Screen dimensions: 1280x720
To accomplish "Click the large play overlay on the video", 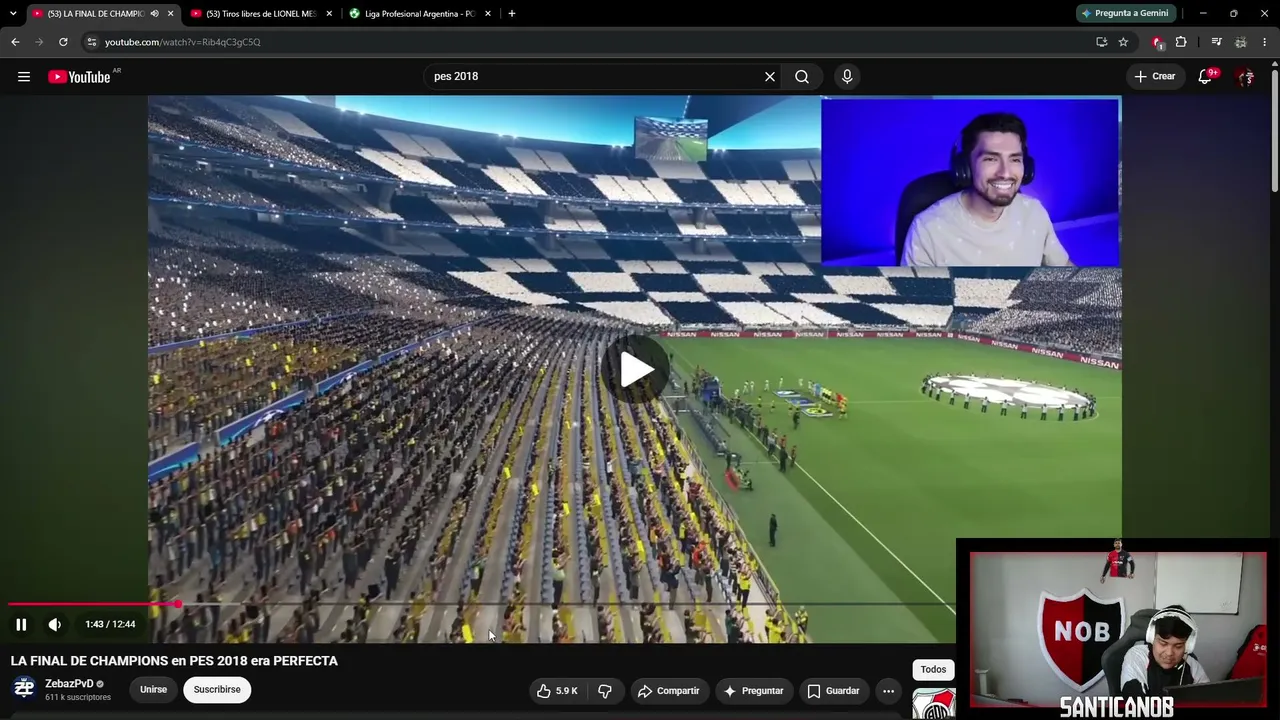I will pos(636,370).
